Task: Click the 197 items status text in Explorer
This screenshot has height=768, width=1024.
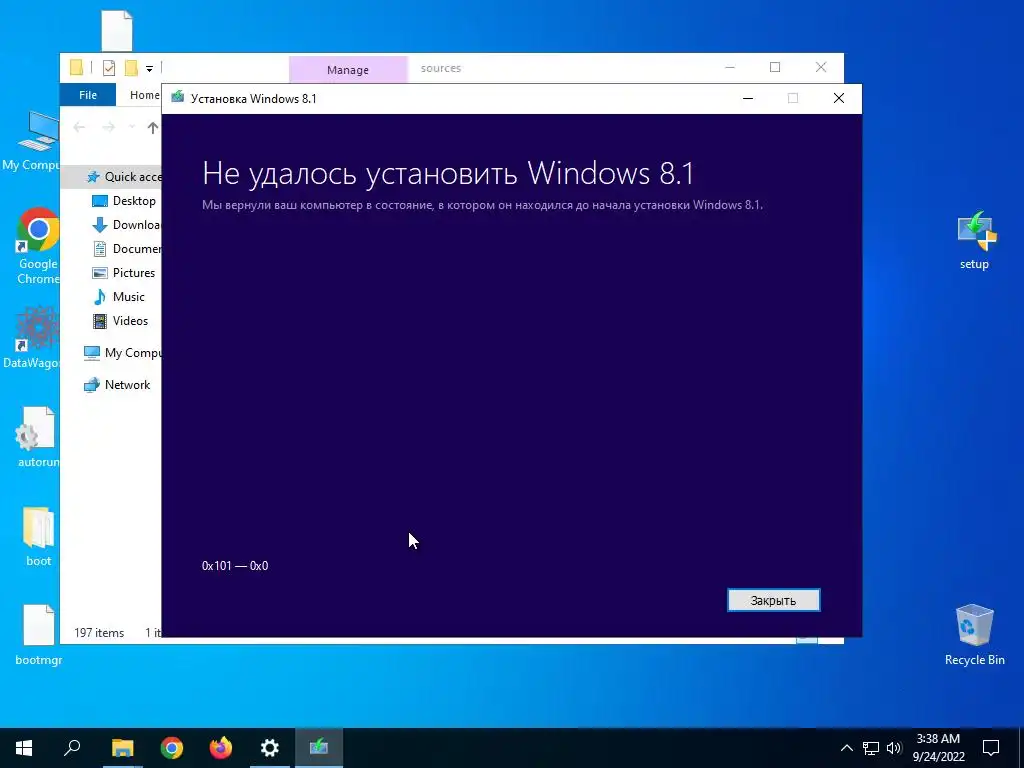Action: (99, 633)
